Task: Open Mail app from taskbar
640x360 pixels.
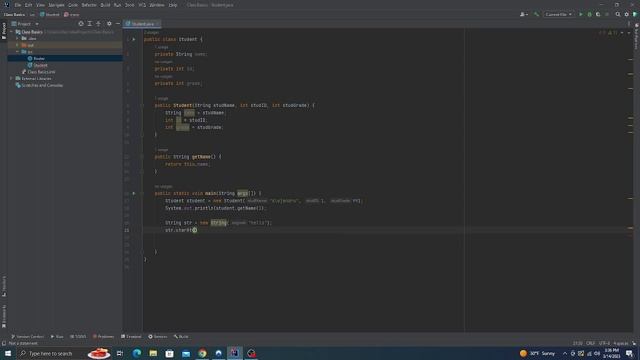Action: [186, 353]
